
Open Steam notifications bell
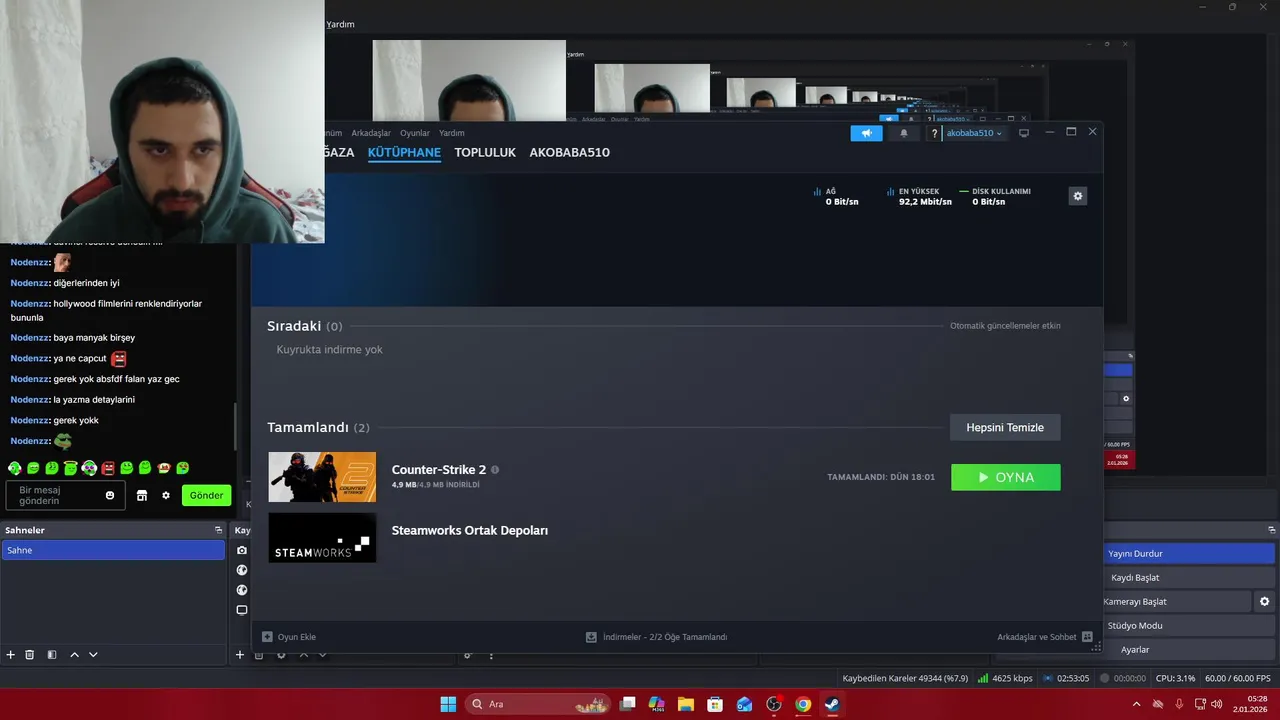tap(904, 133)
